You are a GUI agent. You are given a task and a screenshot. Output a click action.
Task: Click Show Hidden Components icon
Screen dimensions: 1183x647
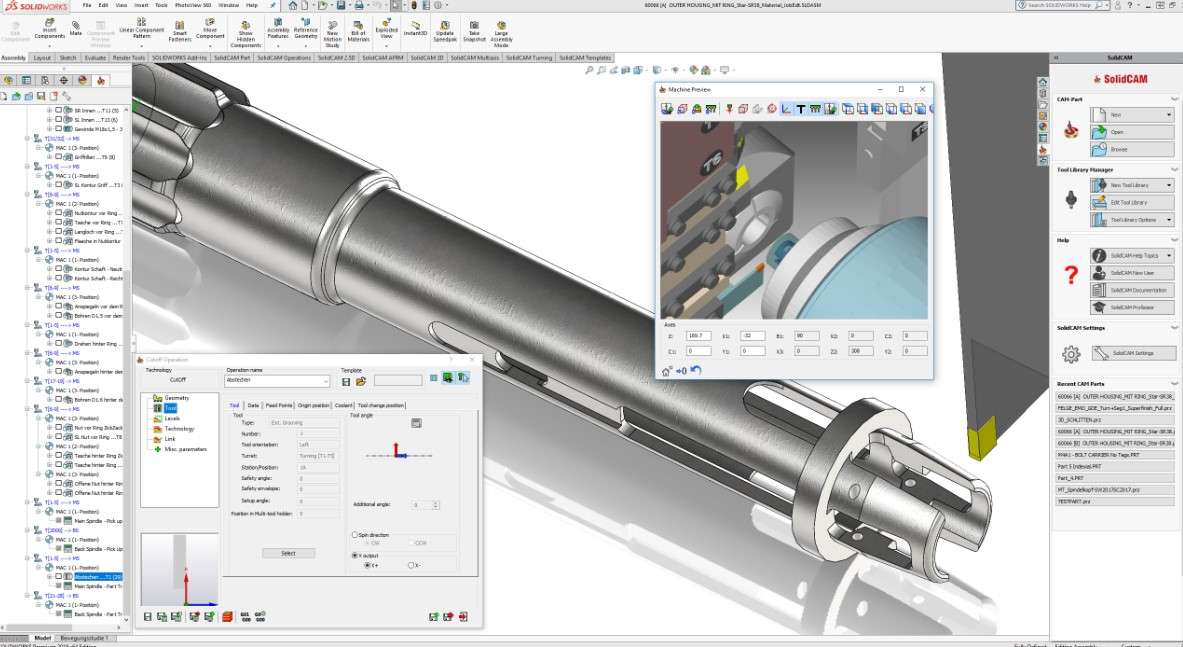pyautogui.click(x=245, y=34)
